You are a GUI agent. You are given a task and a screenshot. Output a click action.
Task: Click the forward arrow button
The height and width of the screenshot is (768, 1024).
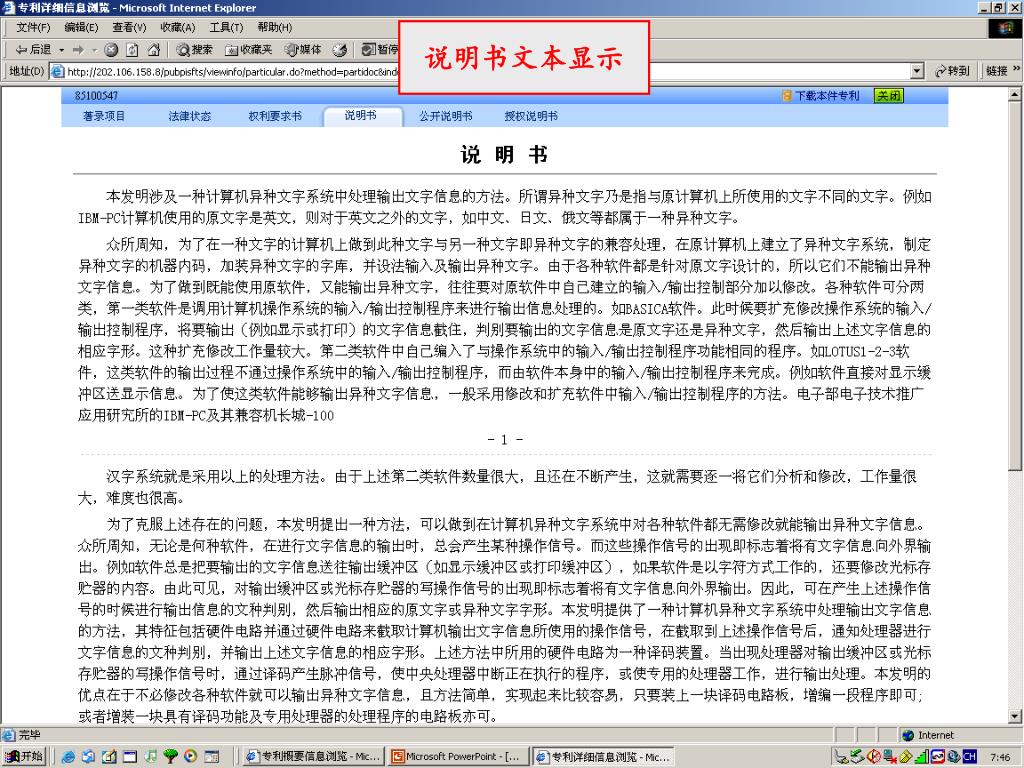(78, 50)
